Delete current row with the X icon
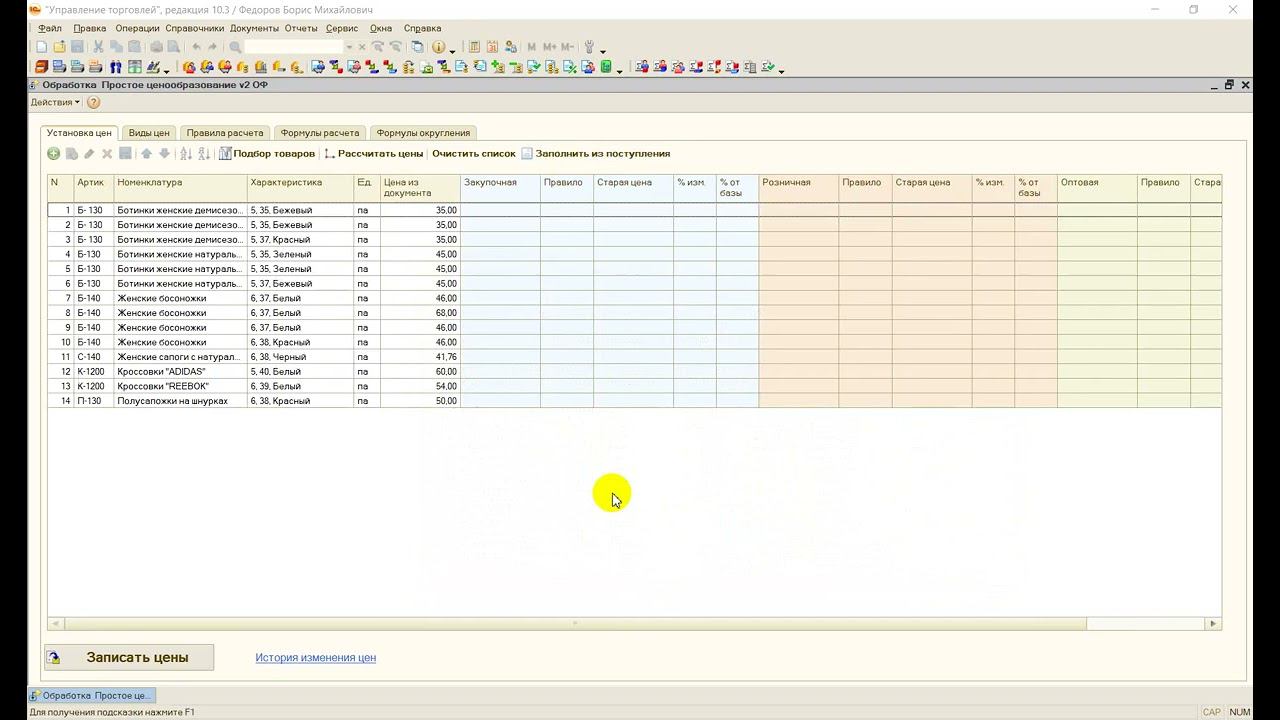Viewport: 1280px width, 720px height. (107, 154)
